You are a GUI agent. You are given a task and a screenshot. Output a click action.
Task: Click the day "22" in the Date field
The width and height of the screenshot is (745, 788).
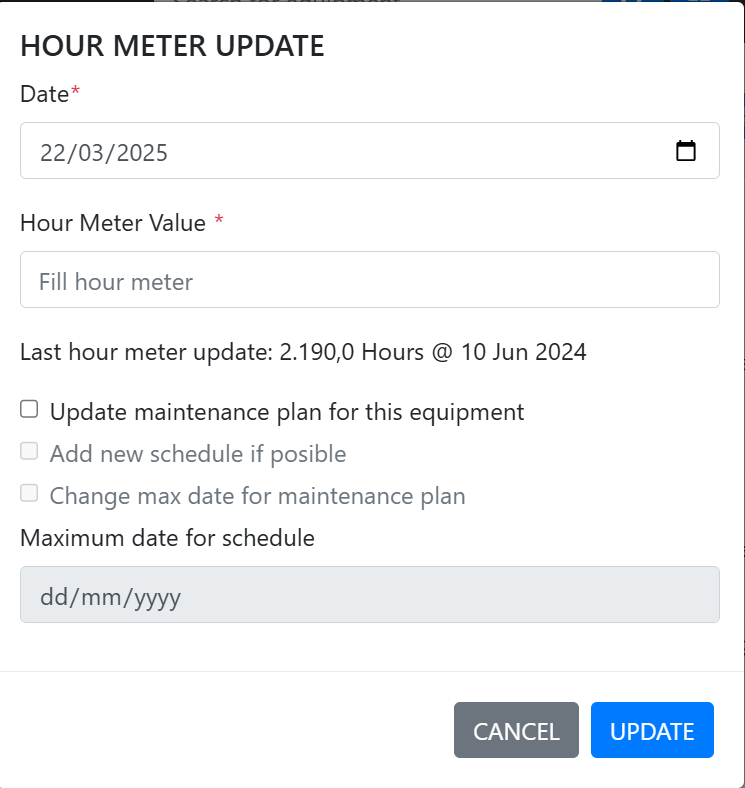(x=52, y=153)
